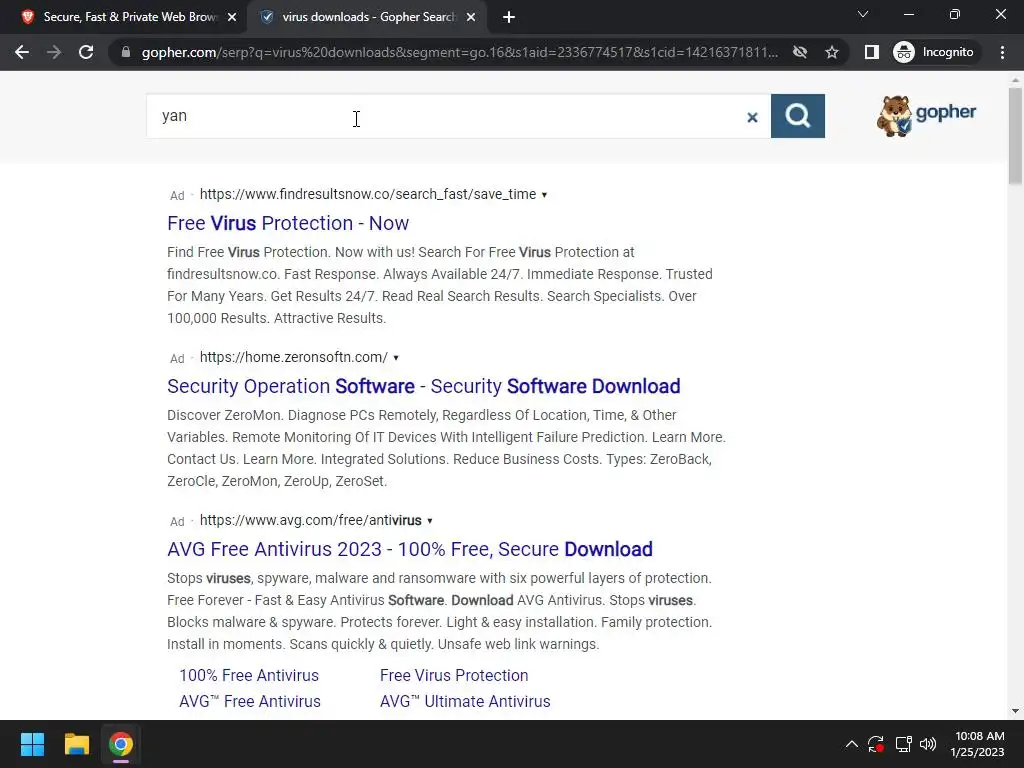Submit search with the magnifier button

(797, 116)
